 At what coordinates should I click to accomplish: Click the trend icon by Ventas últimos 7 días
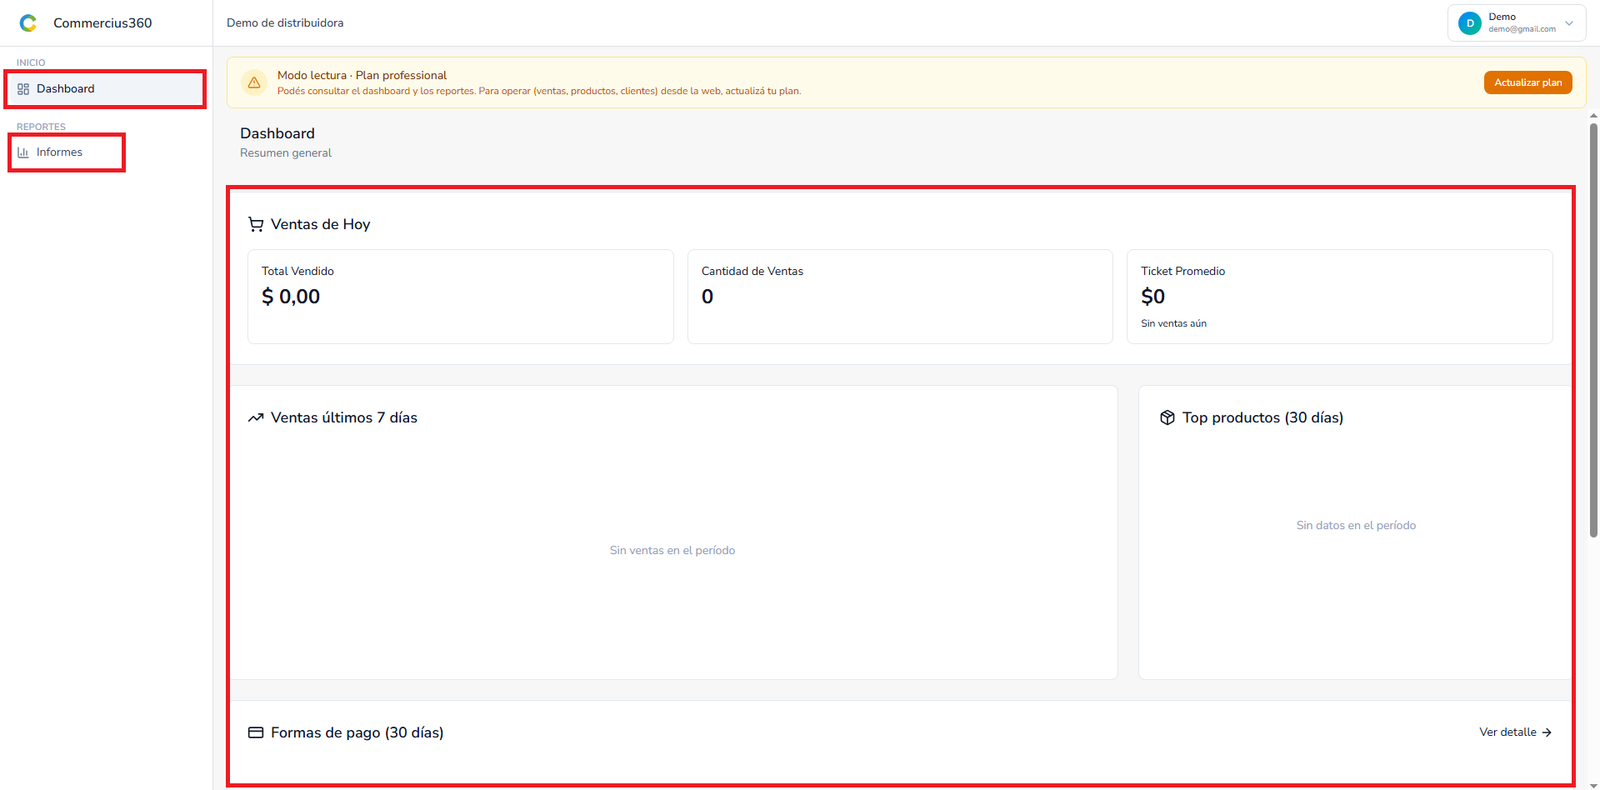coord(256,418)
